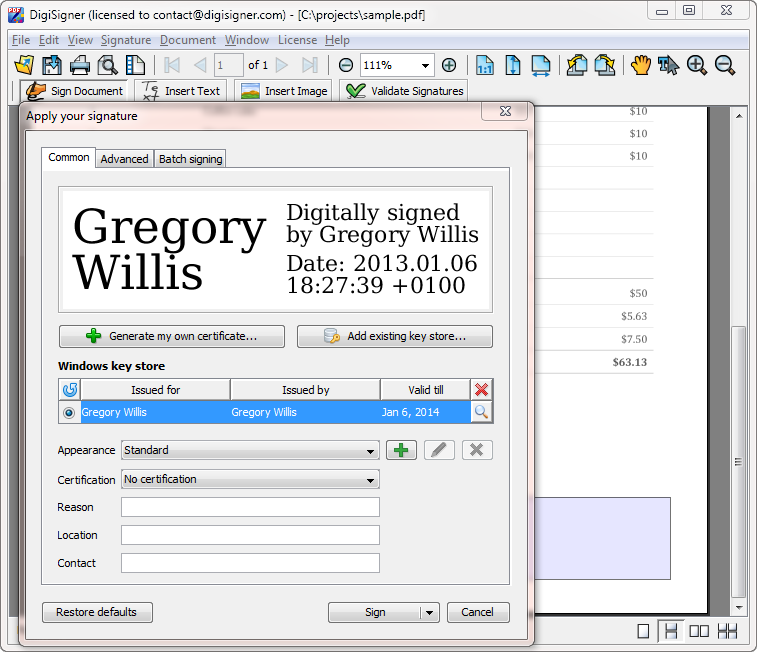Click the document vertical scrollbar thumb

pyautogui.click(x=738, y=462)
